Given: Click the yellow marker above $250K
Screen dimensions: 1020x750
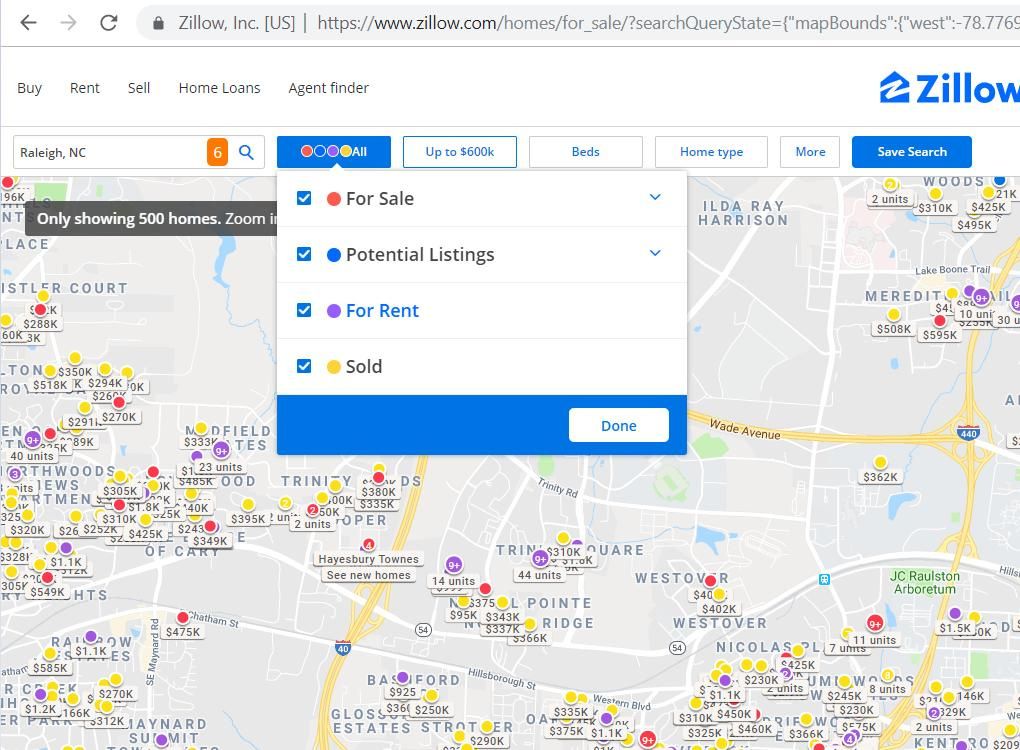Looking at the screenshot, I should [431, 696].
